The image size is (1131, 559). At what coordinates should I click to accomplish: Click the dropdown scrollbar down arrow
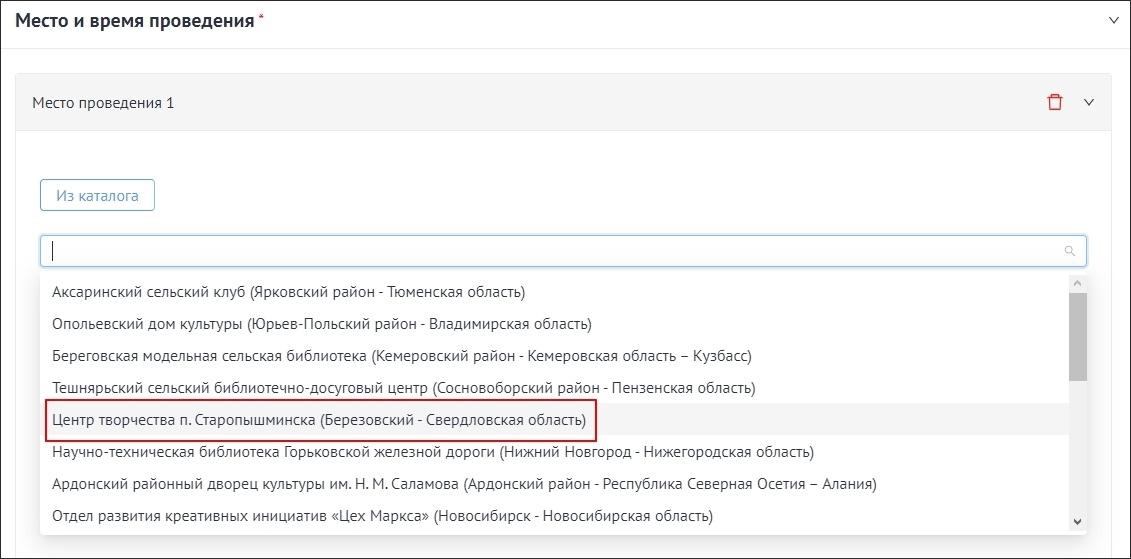click(x=1077, y=521)
